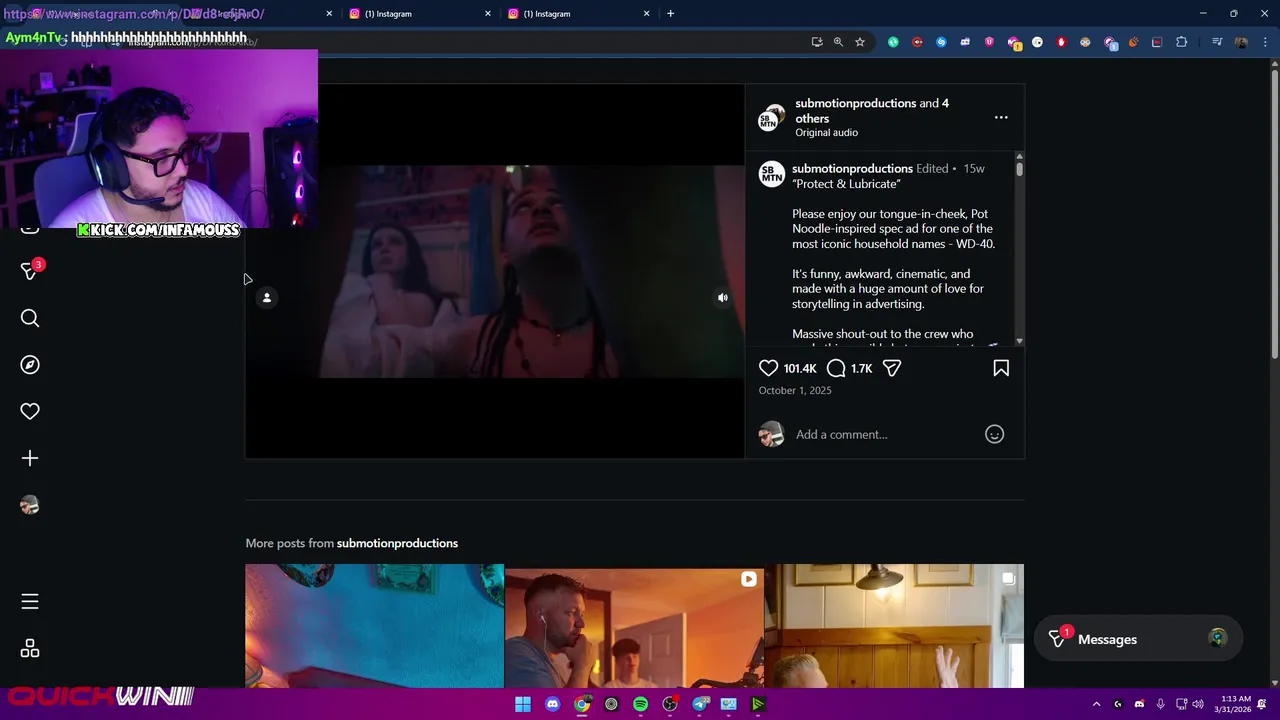Bookmark this page with the star icon
The width and height of the screenshot is (1280, 720).
coord(859,42)
